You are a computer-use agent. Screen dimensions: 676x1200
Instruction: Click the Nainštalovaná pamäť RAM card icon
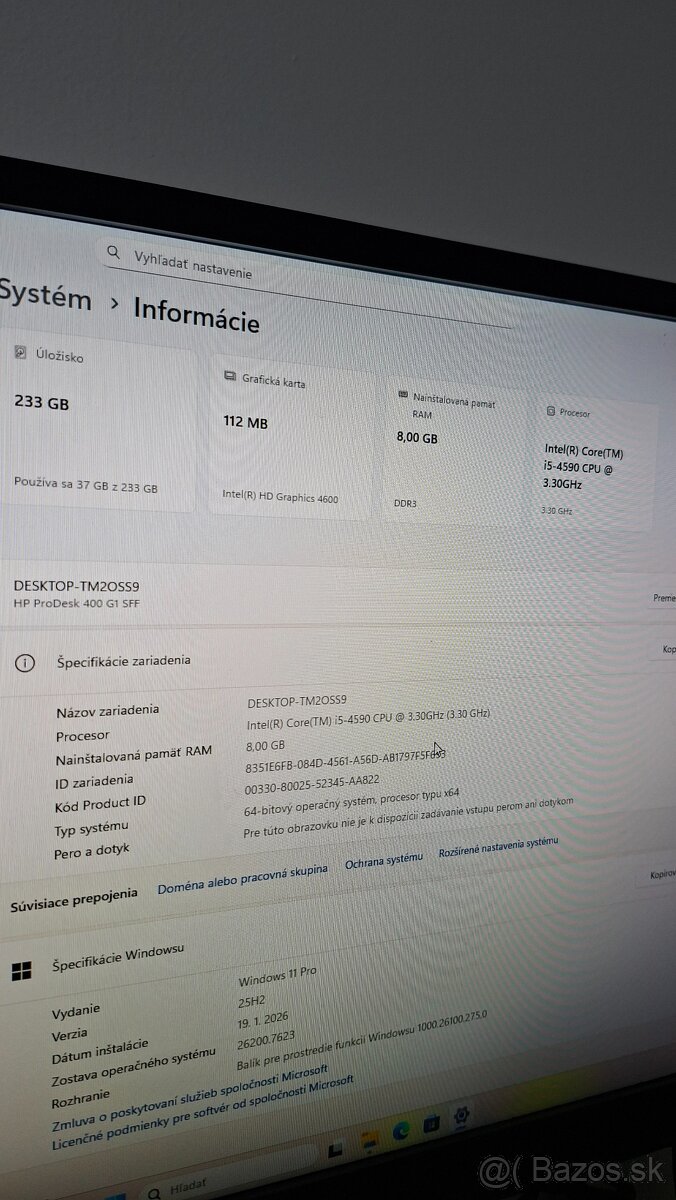[403, 395]
